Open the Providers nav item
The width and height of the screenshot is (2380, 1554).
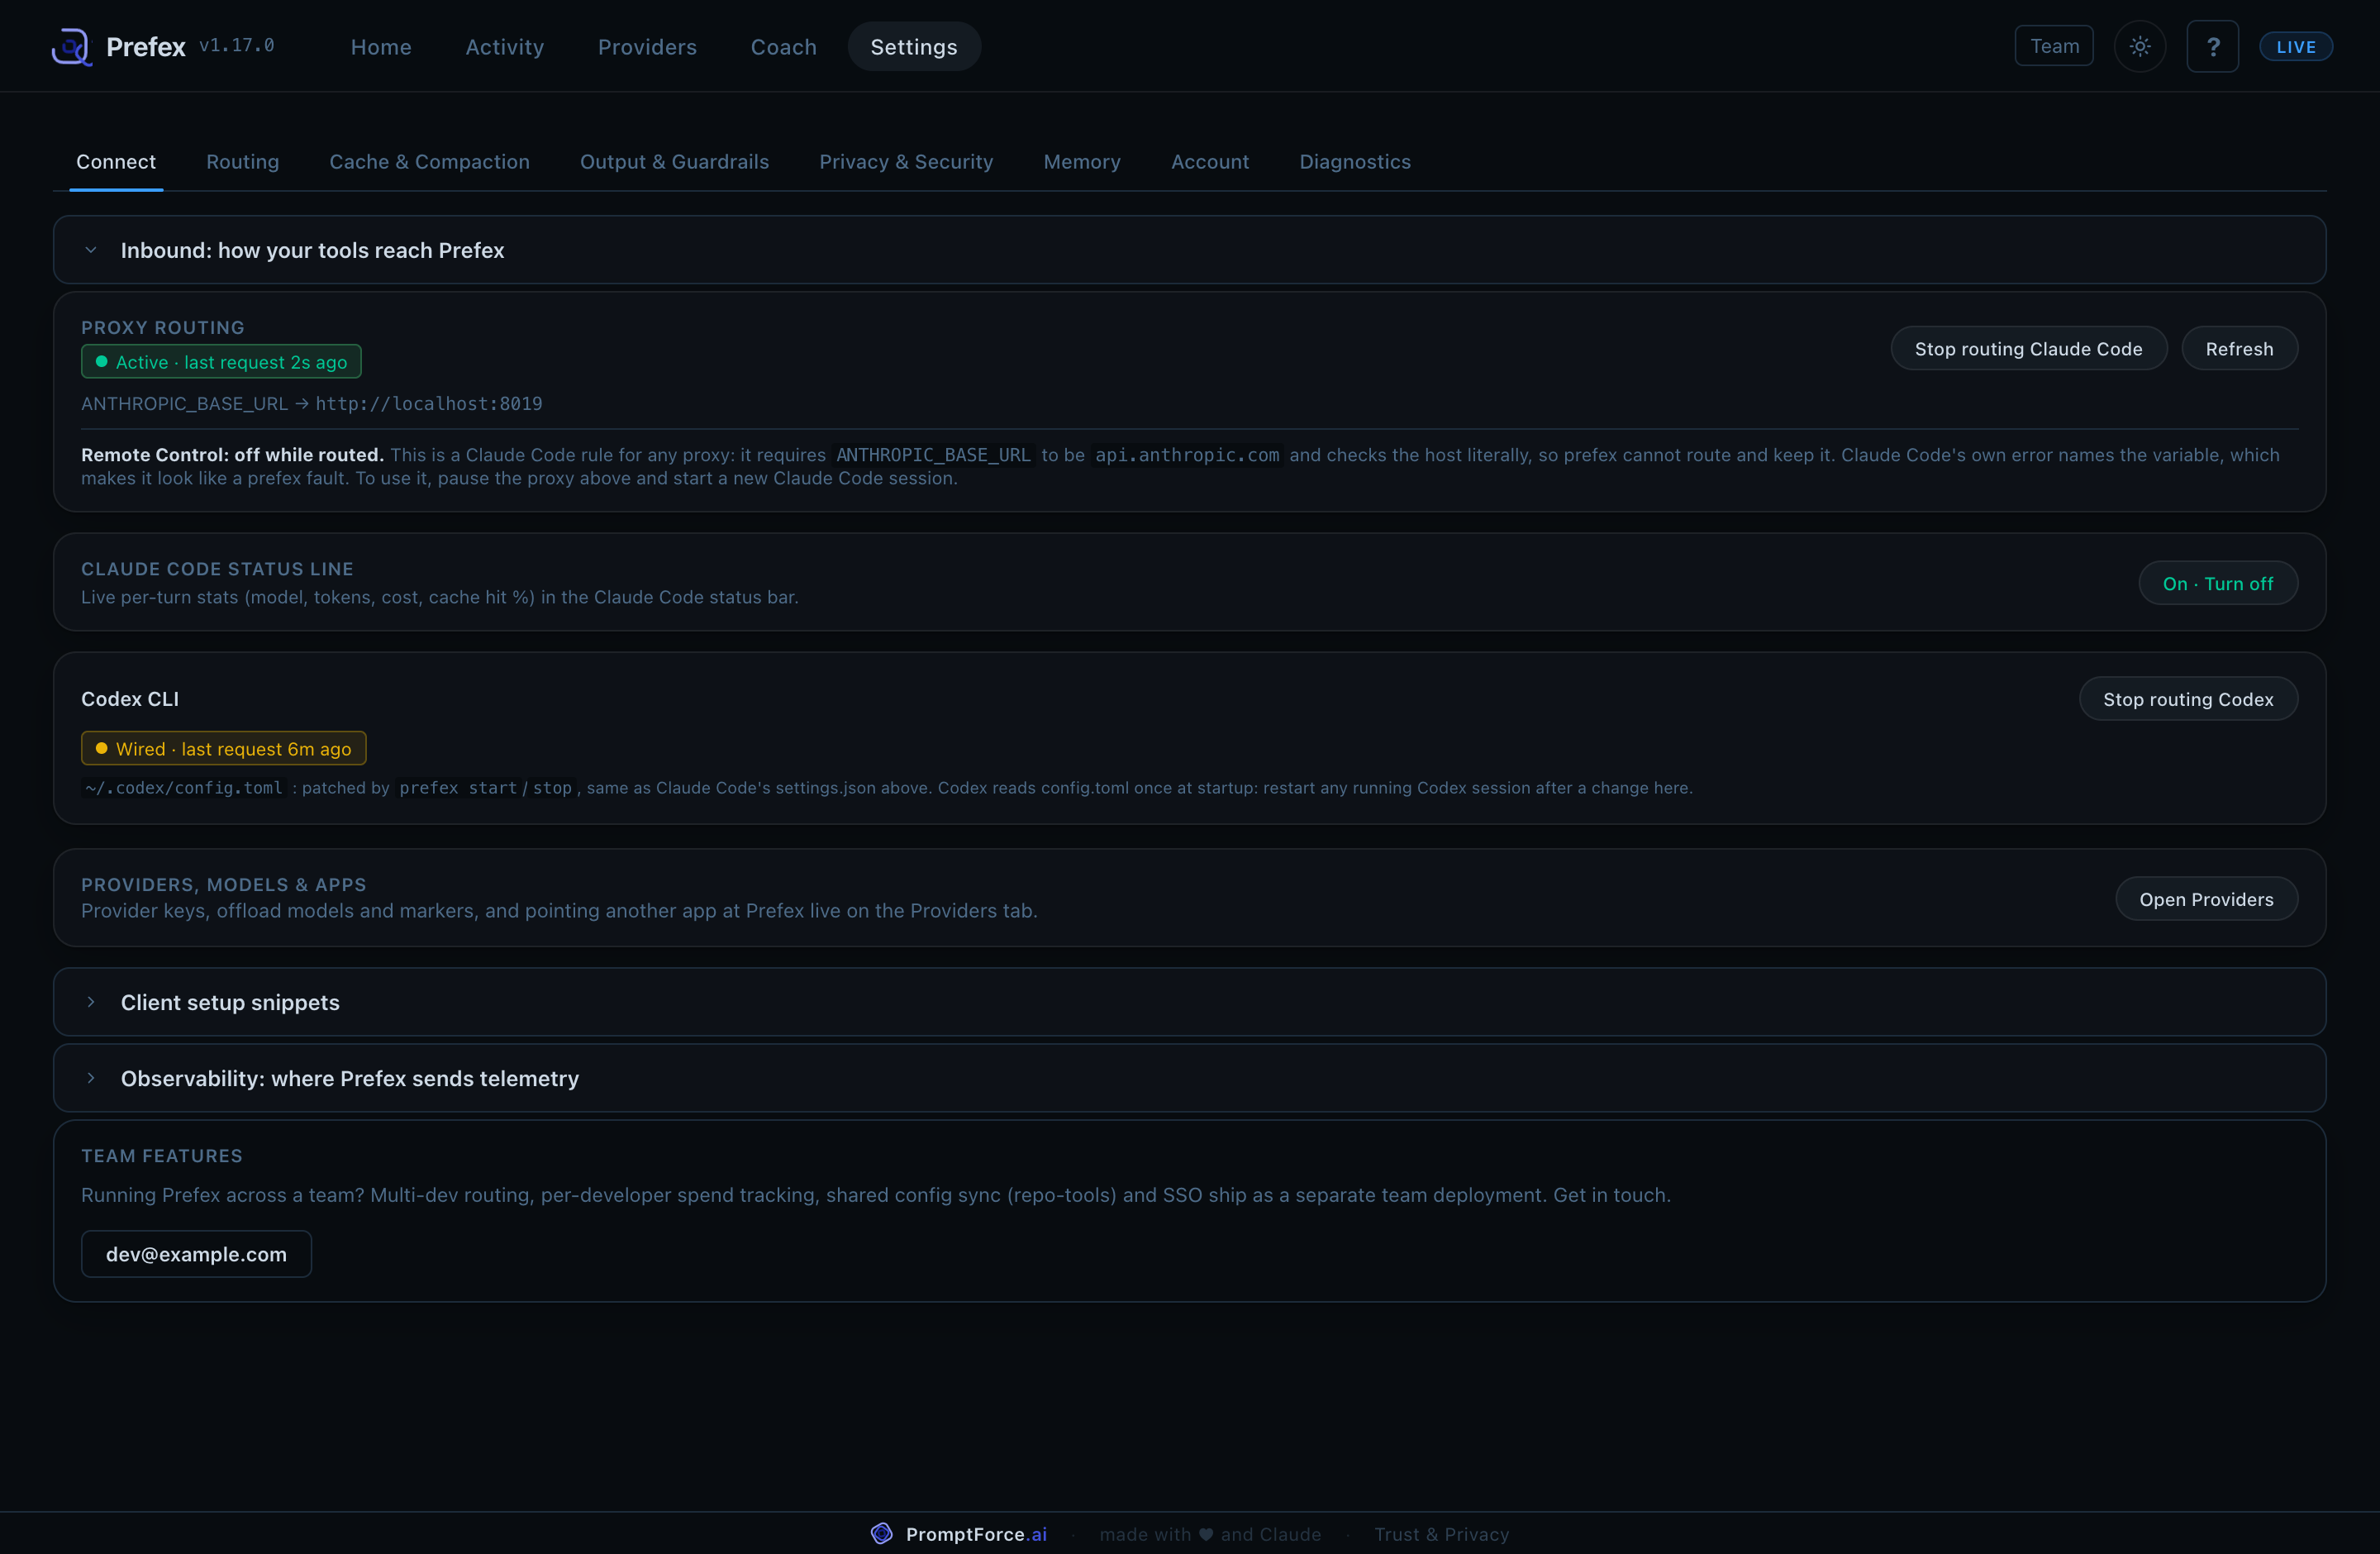point(647,47)
